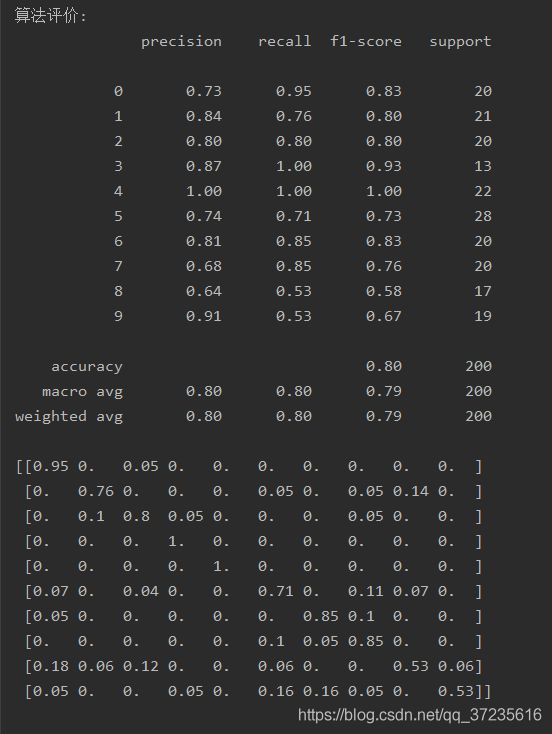This screenshot has width=552, height=734.
Task: Click the 'f1-score' column header
Action: [x=366, y=41]
